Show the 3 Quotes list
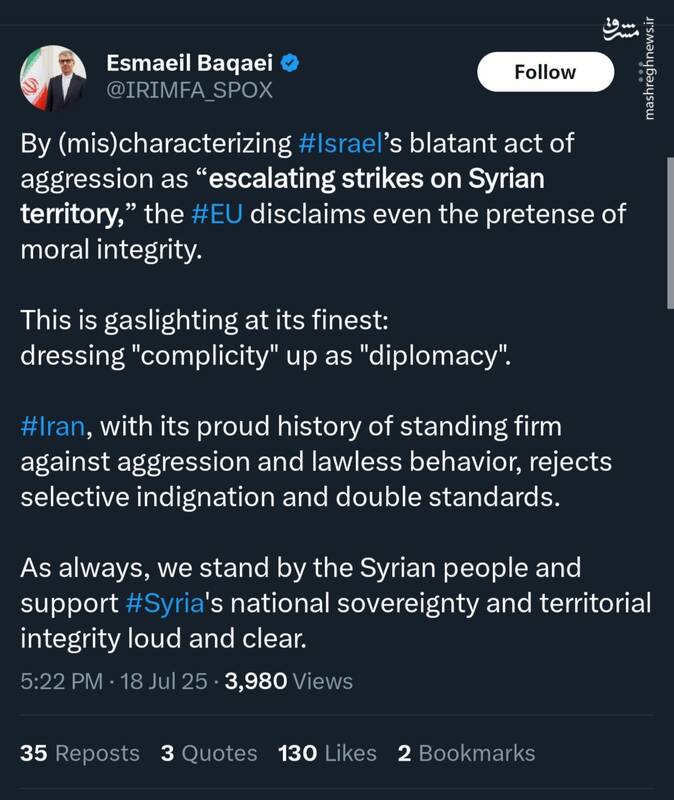The width and height of the screenshot is (674, 800). coord(209,753)
